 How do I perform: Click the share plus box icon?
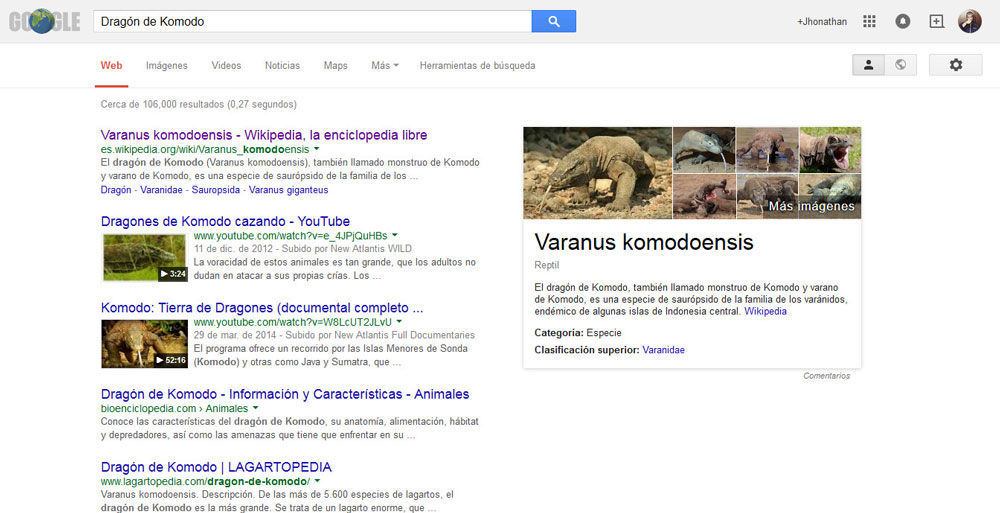coord(936,21)
